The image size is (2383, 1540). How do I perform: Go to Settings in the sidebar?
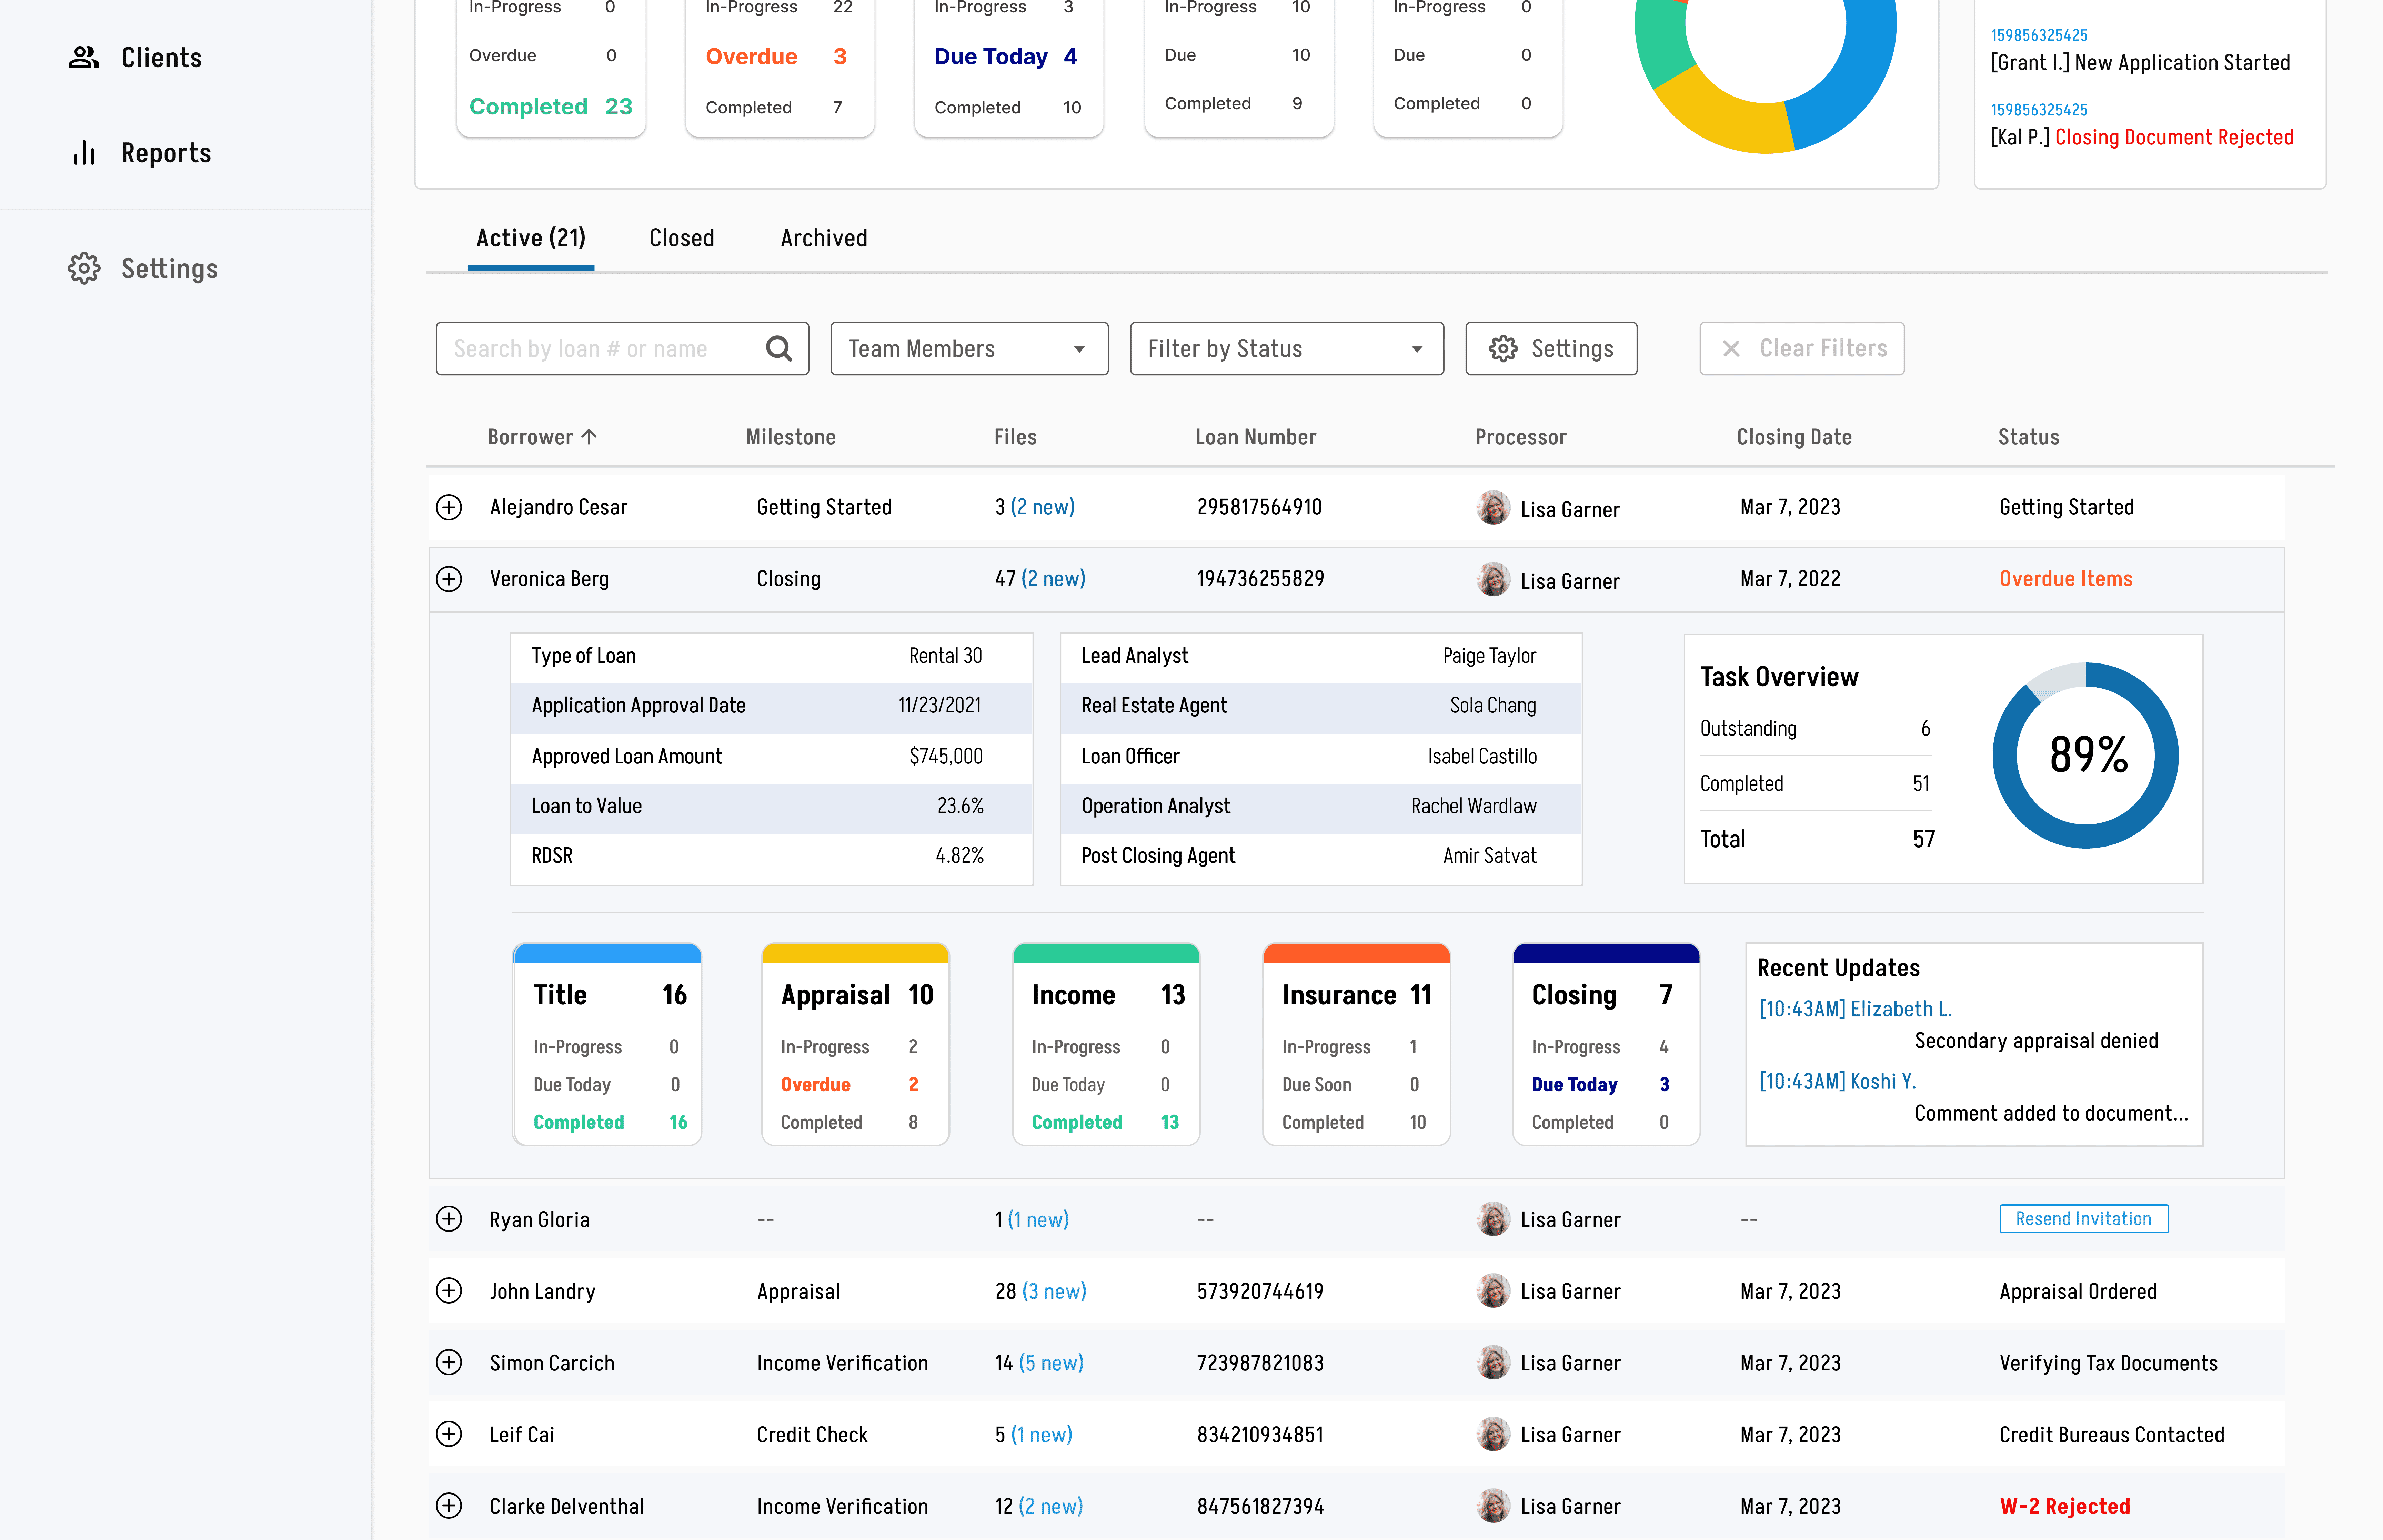pos(169,268)
